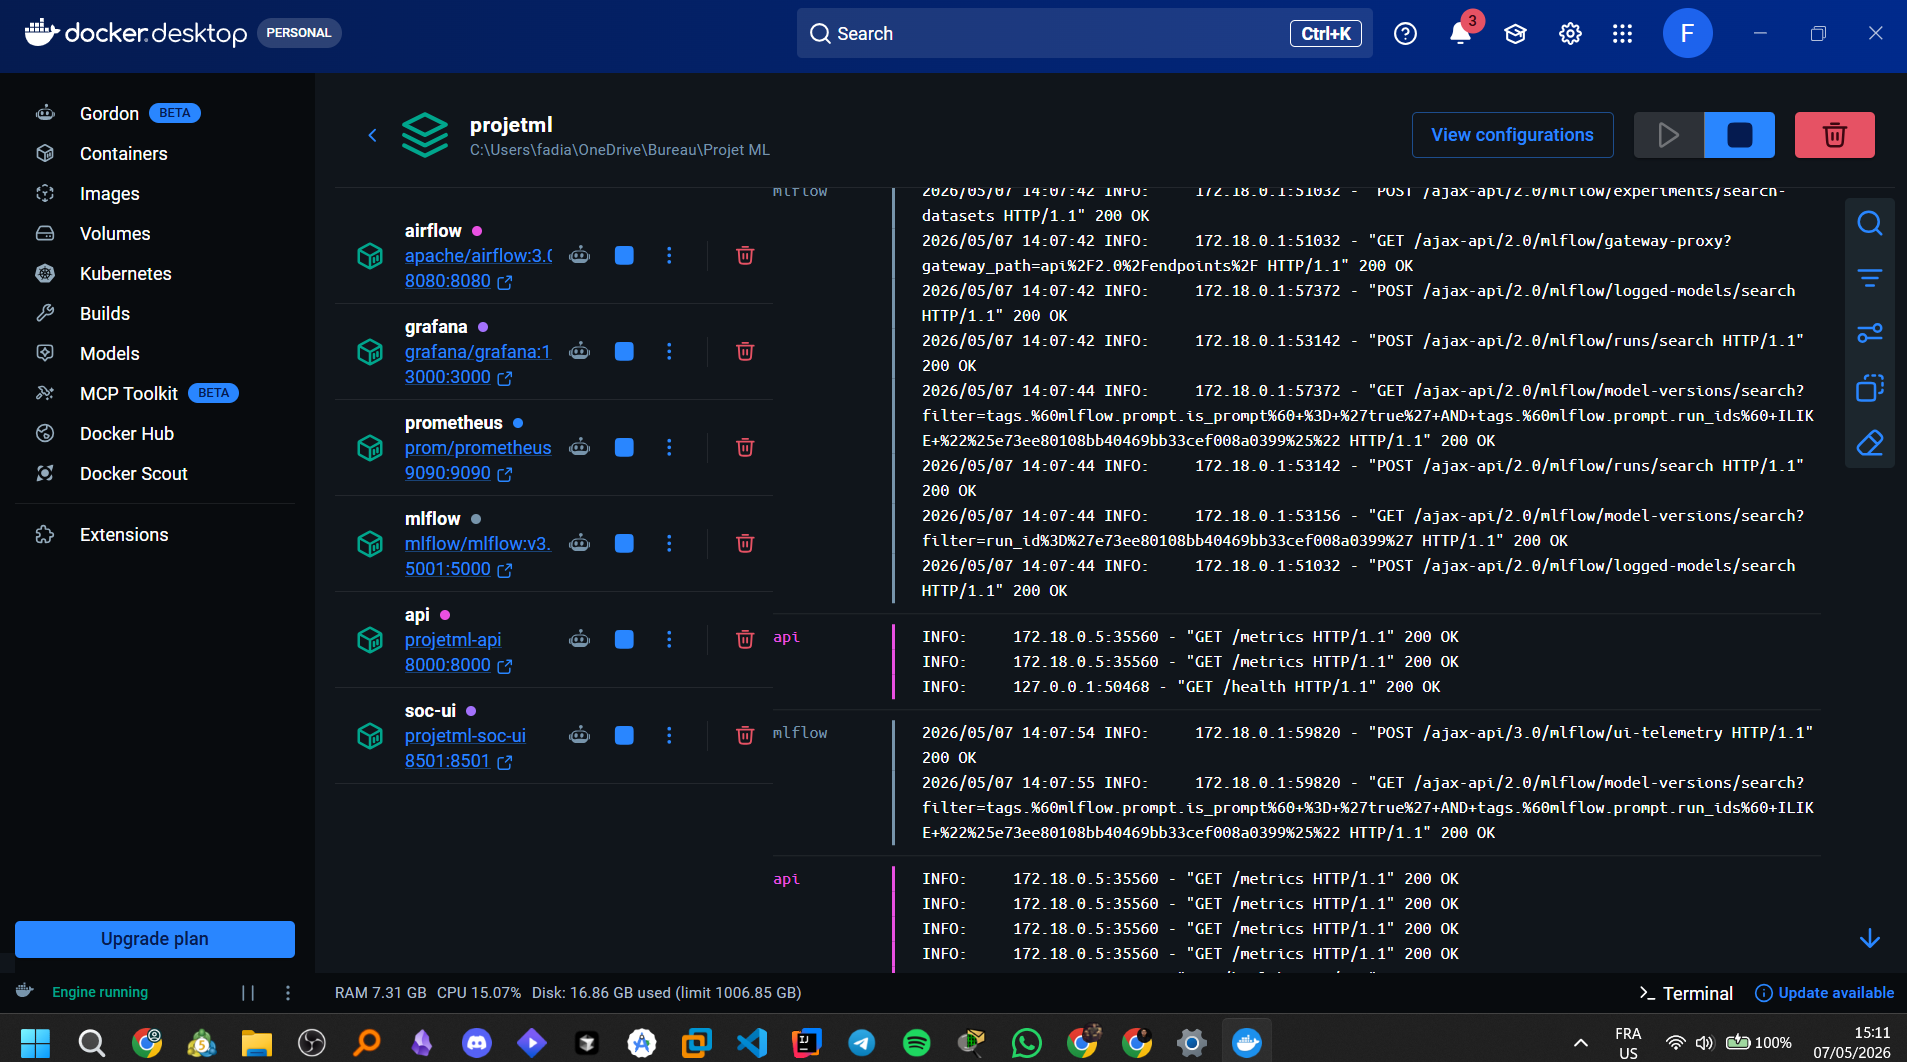Open the Learning center graduation cap icon
This screenshot has height=1062, width=1907.
point(1515,33)
